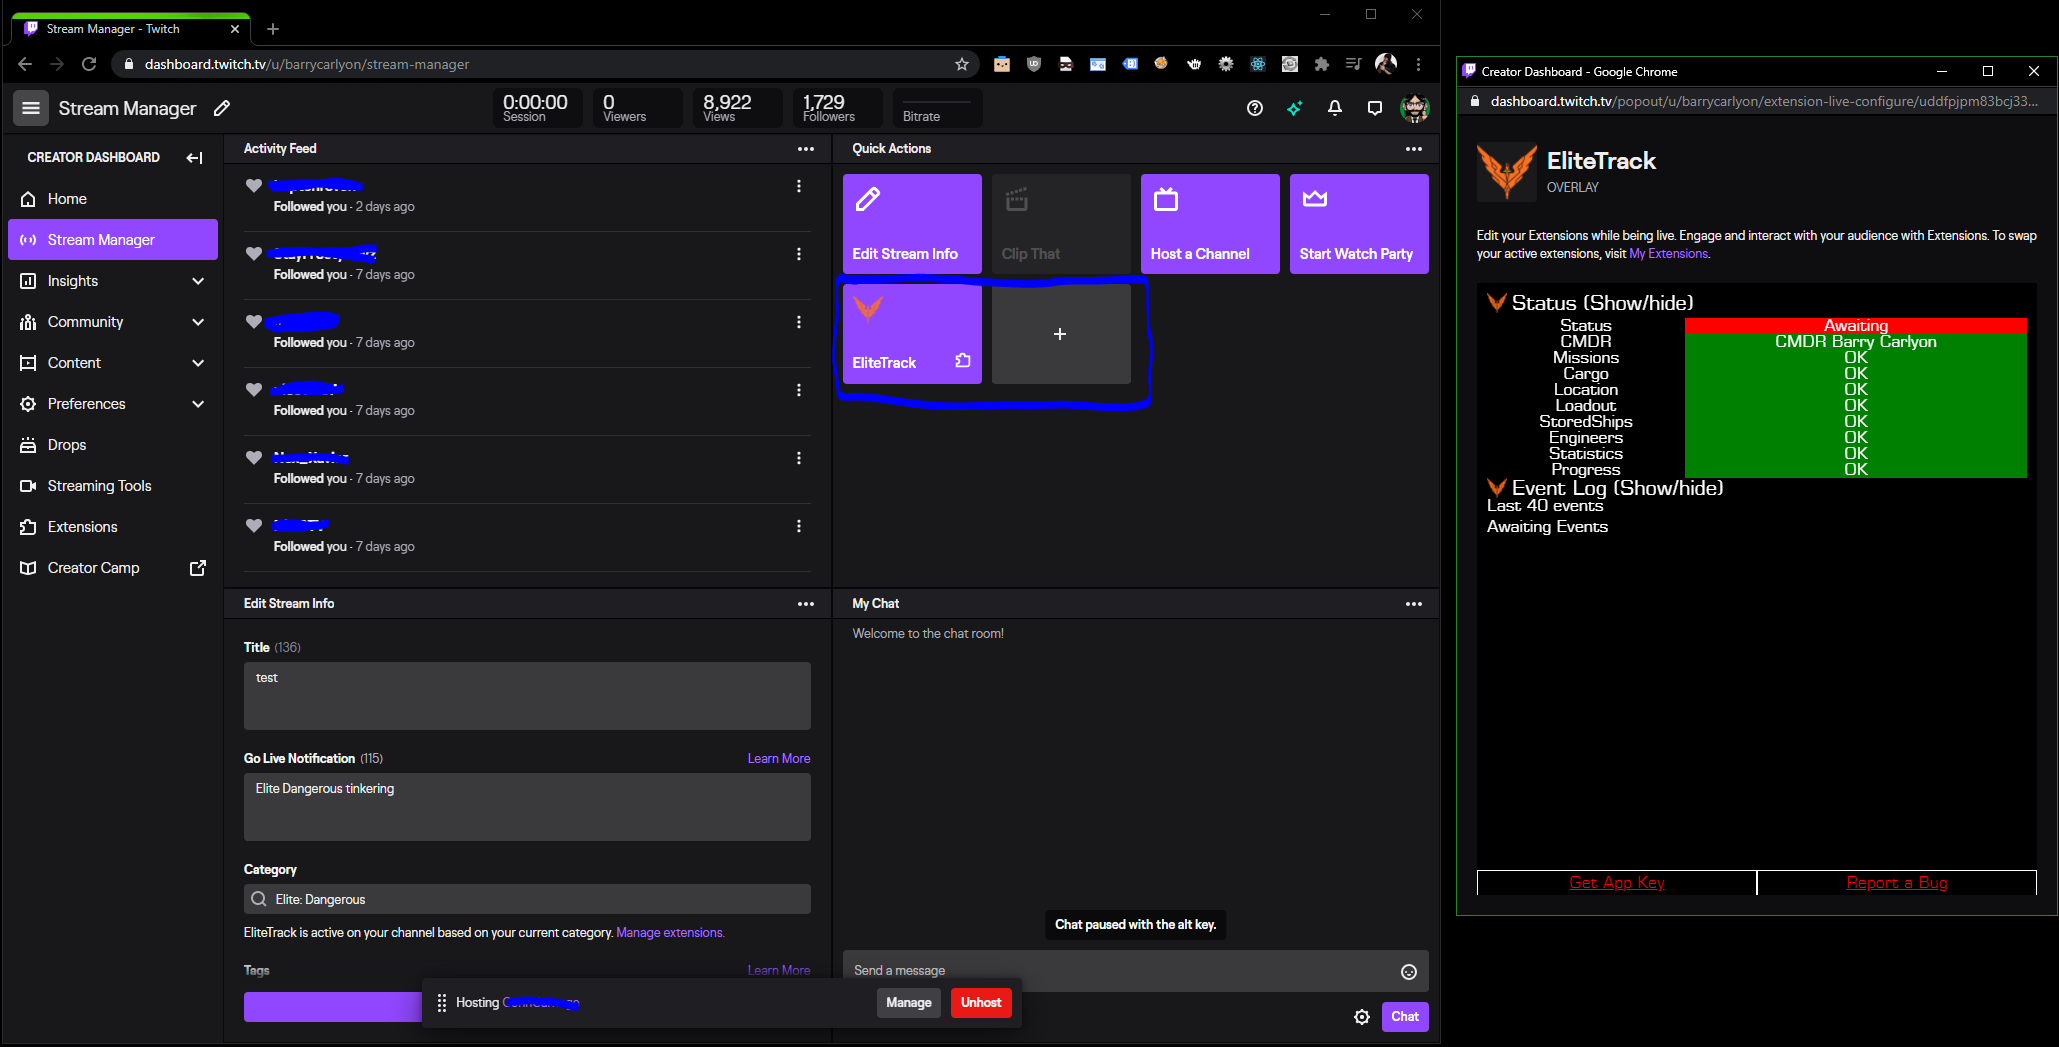Open the emote picker smiley

[1409, 972]
